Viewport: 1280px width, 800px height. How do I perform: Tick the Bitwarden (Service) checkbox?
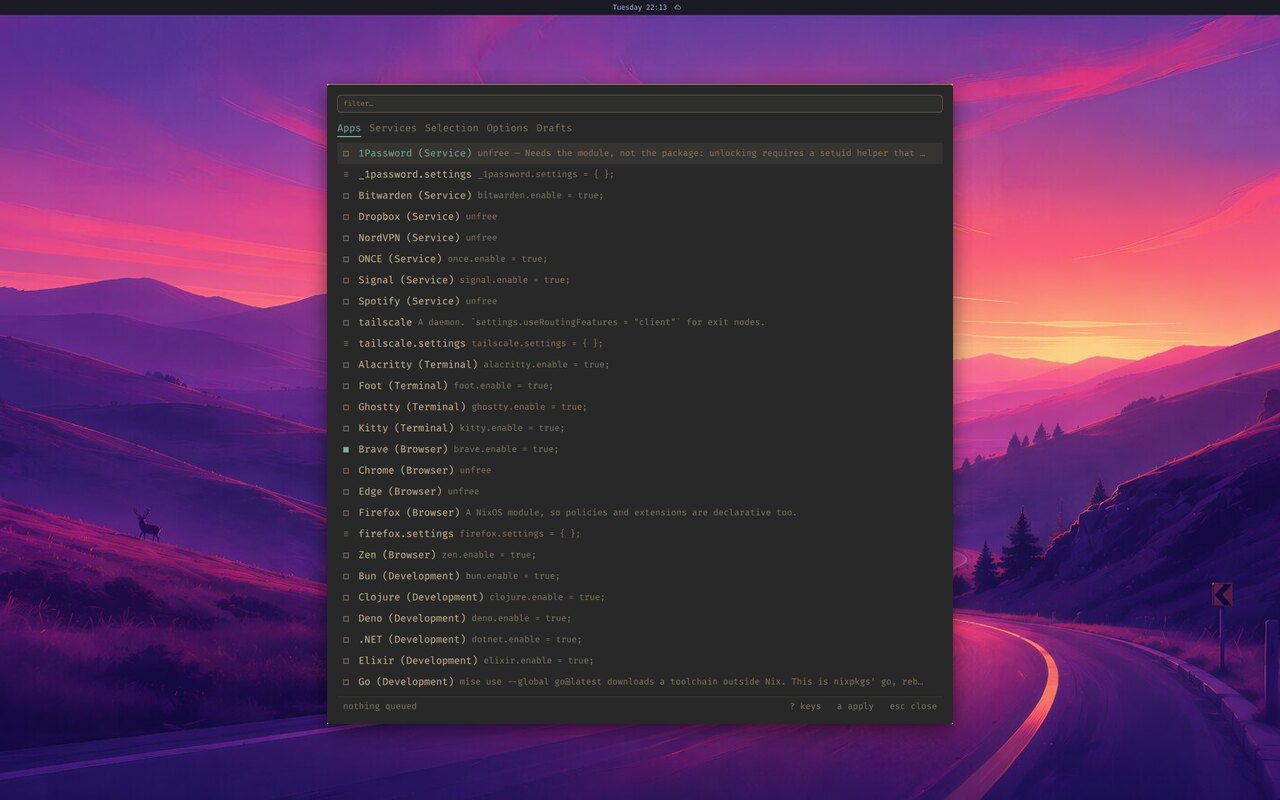point(346,196)
